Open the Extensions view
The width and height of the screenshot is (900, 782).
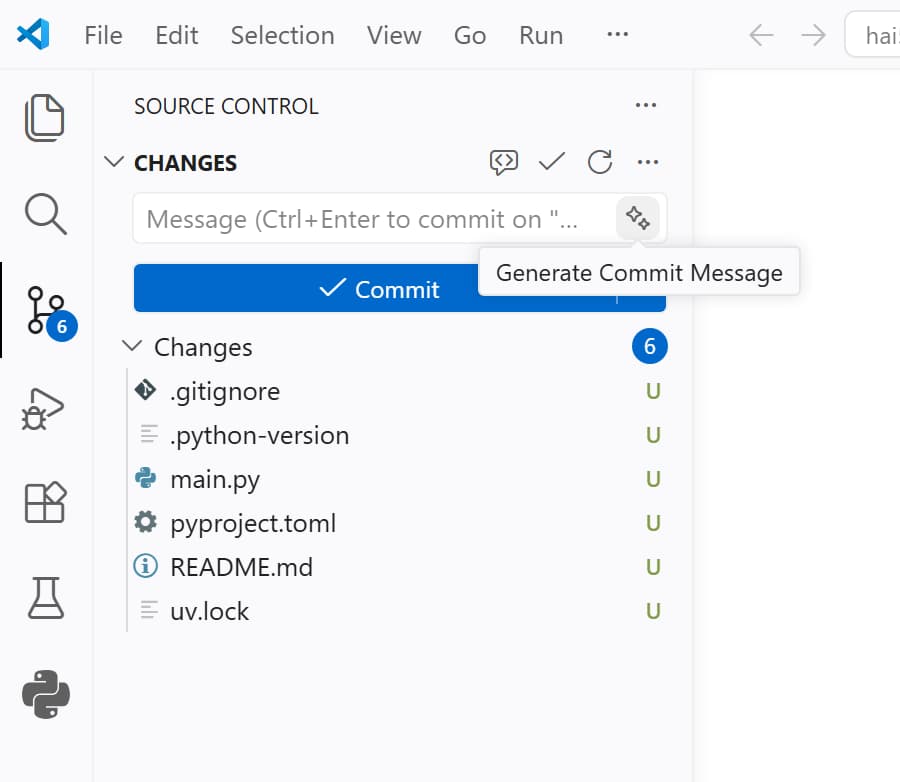pos(45,502)
